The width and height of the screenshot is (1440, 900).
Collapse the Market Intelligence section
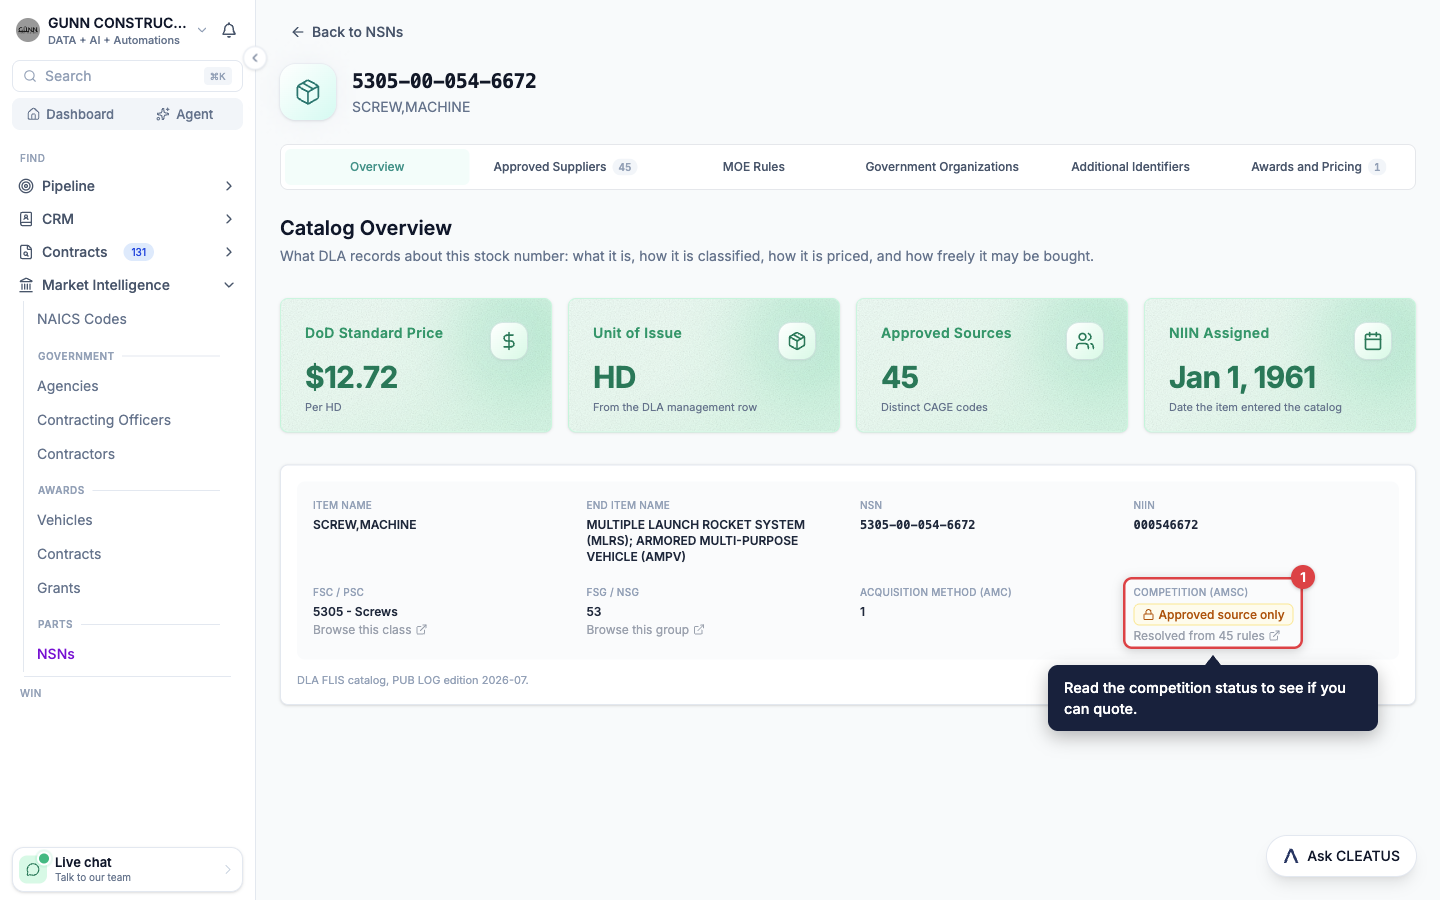(229, 285)
